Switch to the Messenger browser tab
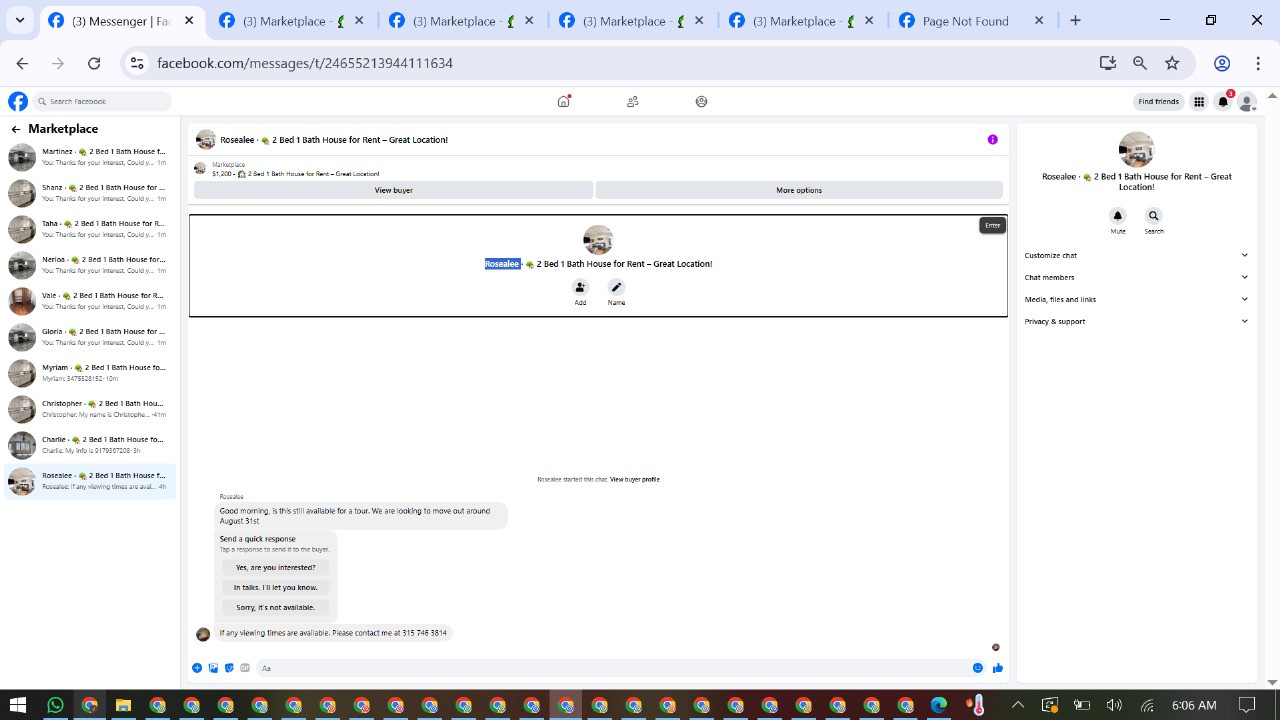 coord(121,21)
